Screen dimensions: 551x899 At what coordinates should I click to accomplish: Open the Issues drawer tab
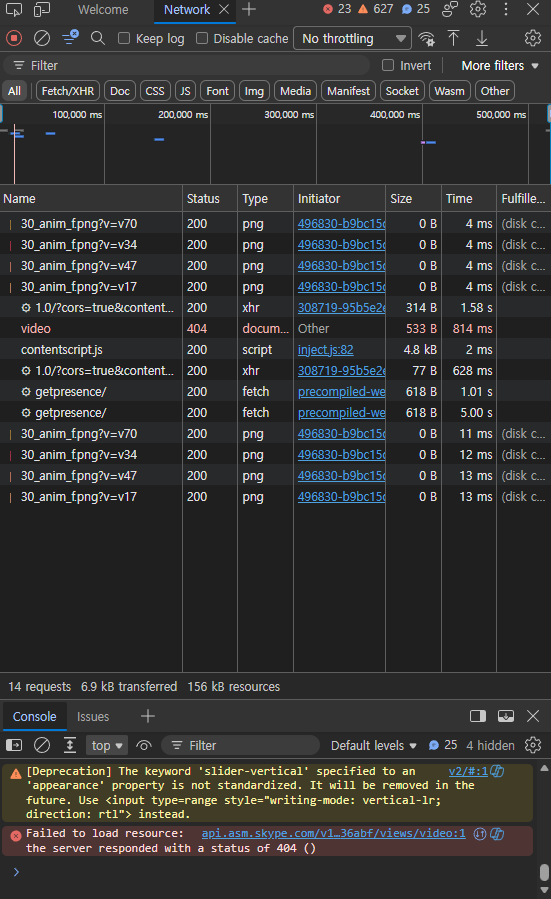93,717
